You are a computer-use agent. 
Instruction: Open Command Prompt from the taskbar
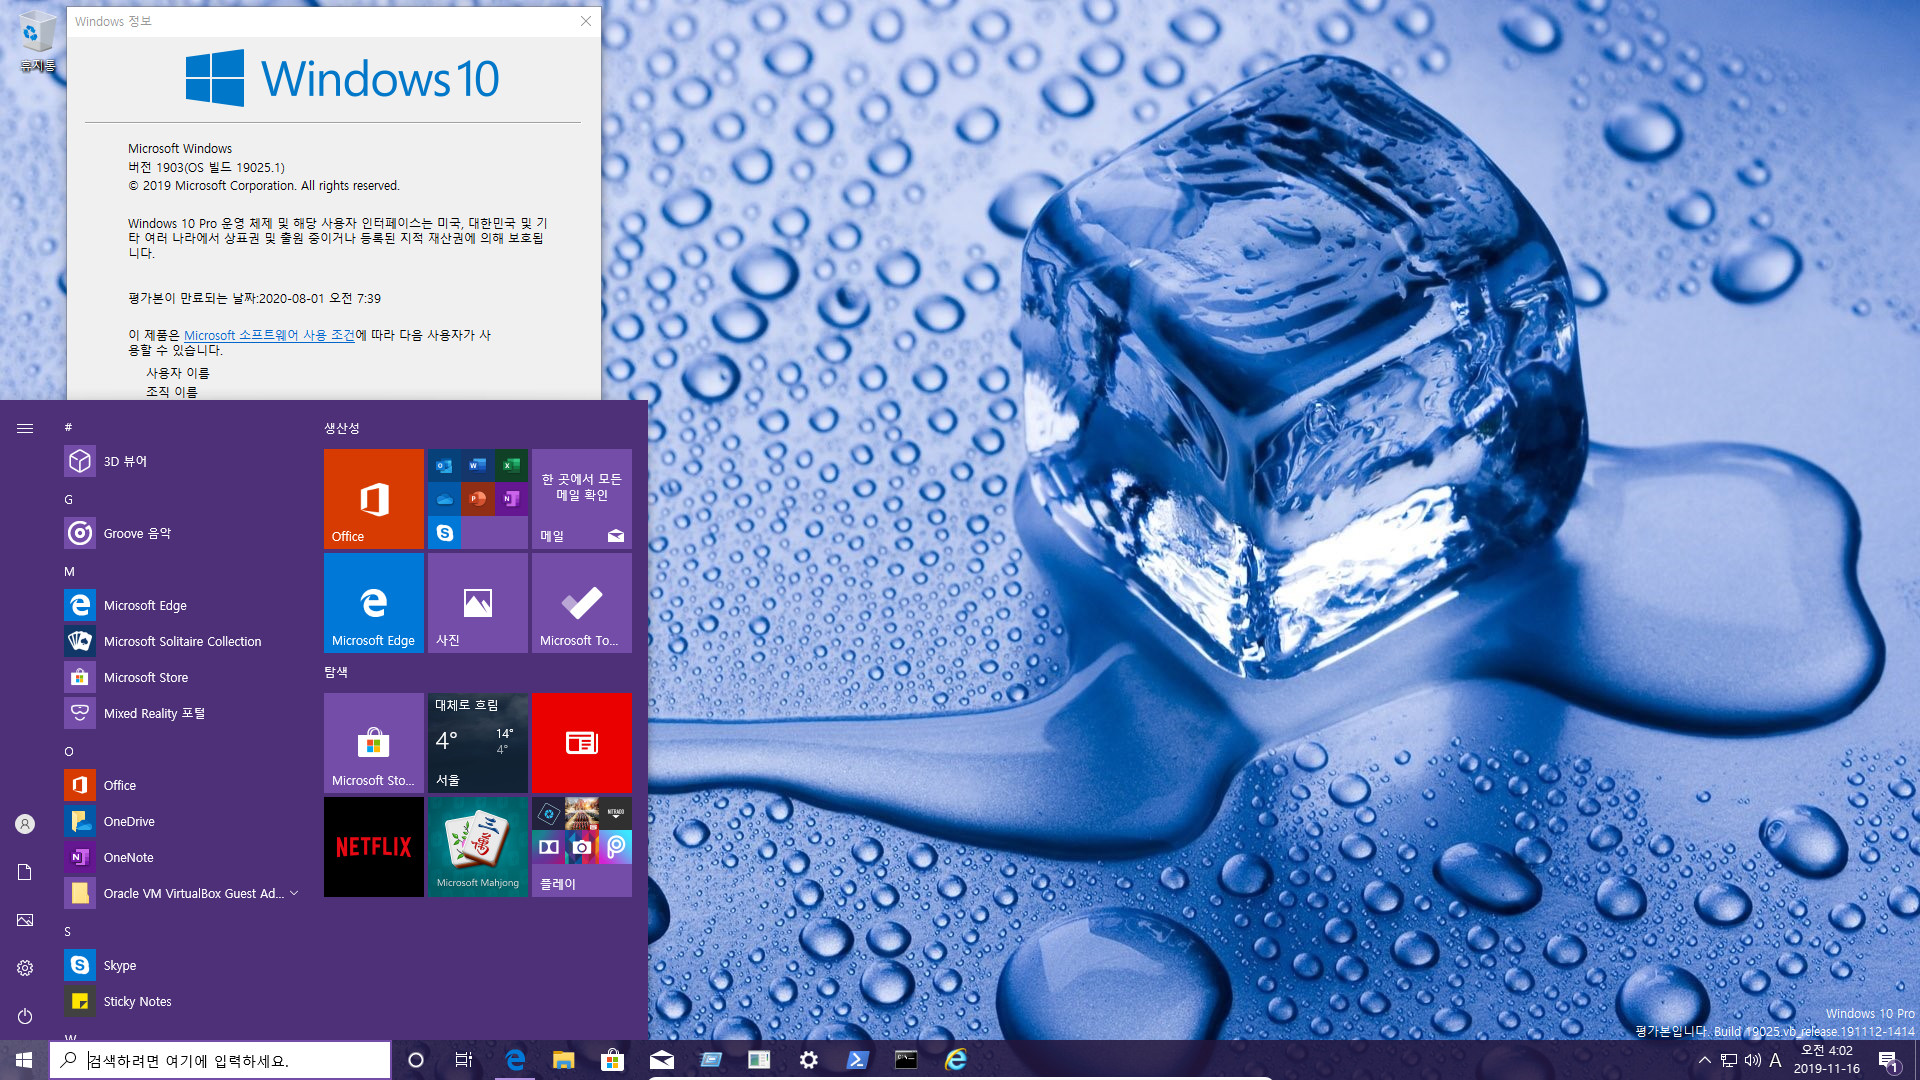coord(906,1060)
